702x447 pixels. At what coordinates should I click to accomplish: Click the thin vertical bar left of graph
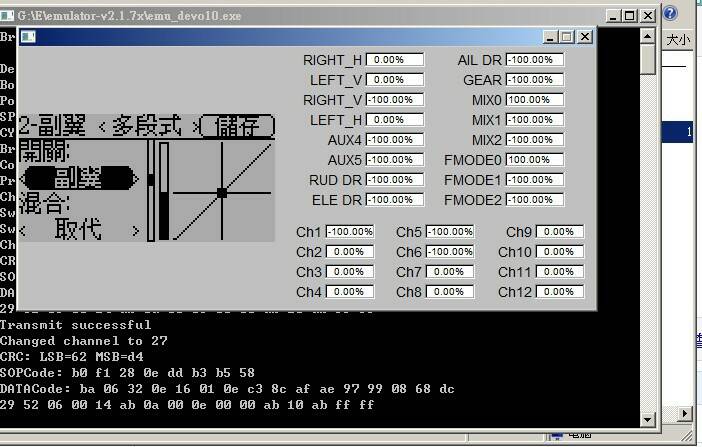[x=151, y=190]
